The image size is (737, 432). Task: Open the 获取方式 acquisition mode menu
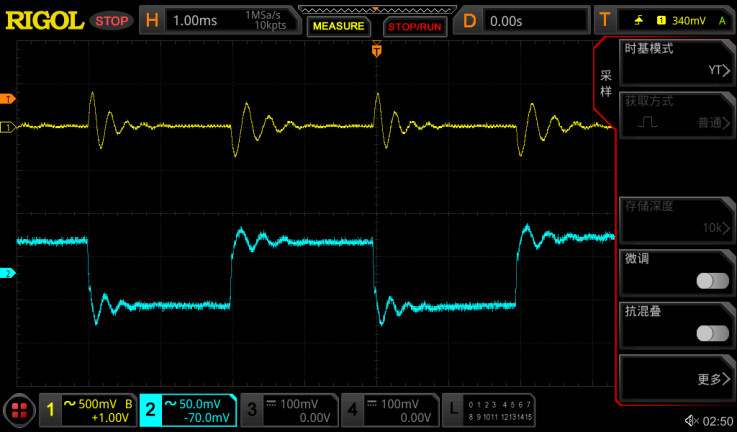coord(677,115)
